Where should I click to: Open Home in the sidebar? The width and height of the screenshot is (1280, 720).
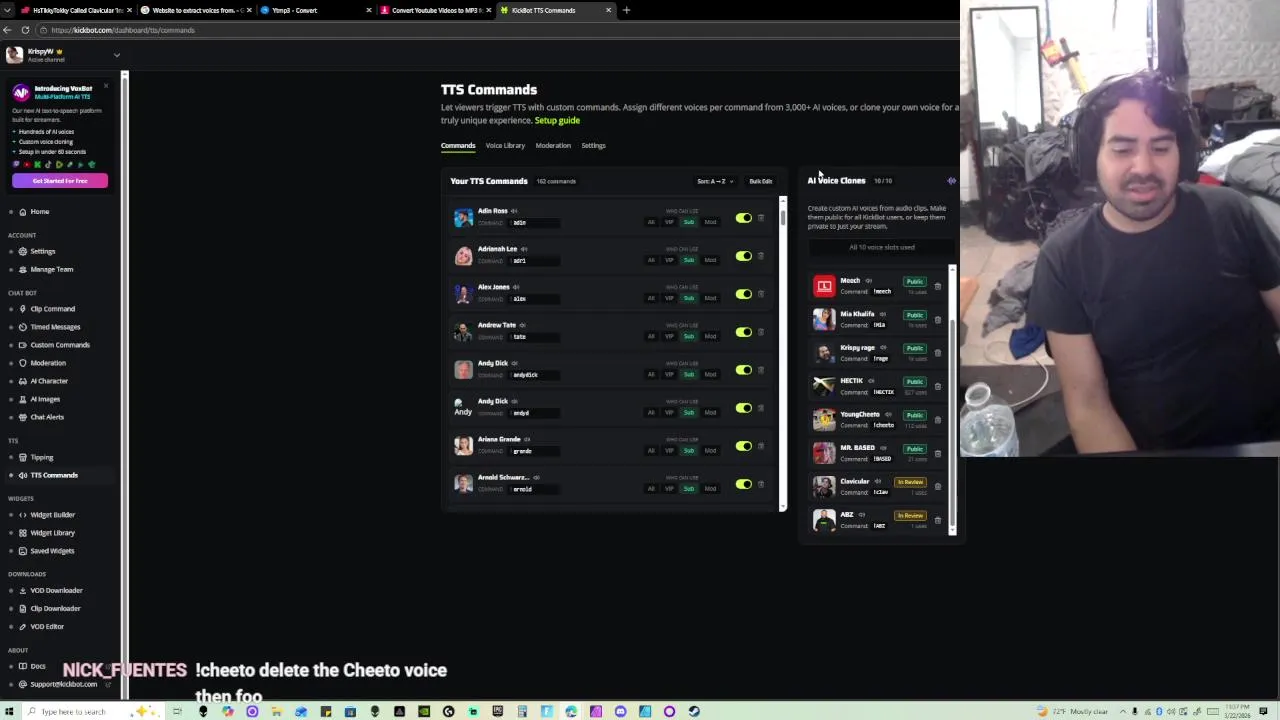click(39, 211)
